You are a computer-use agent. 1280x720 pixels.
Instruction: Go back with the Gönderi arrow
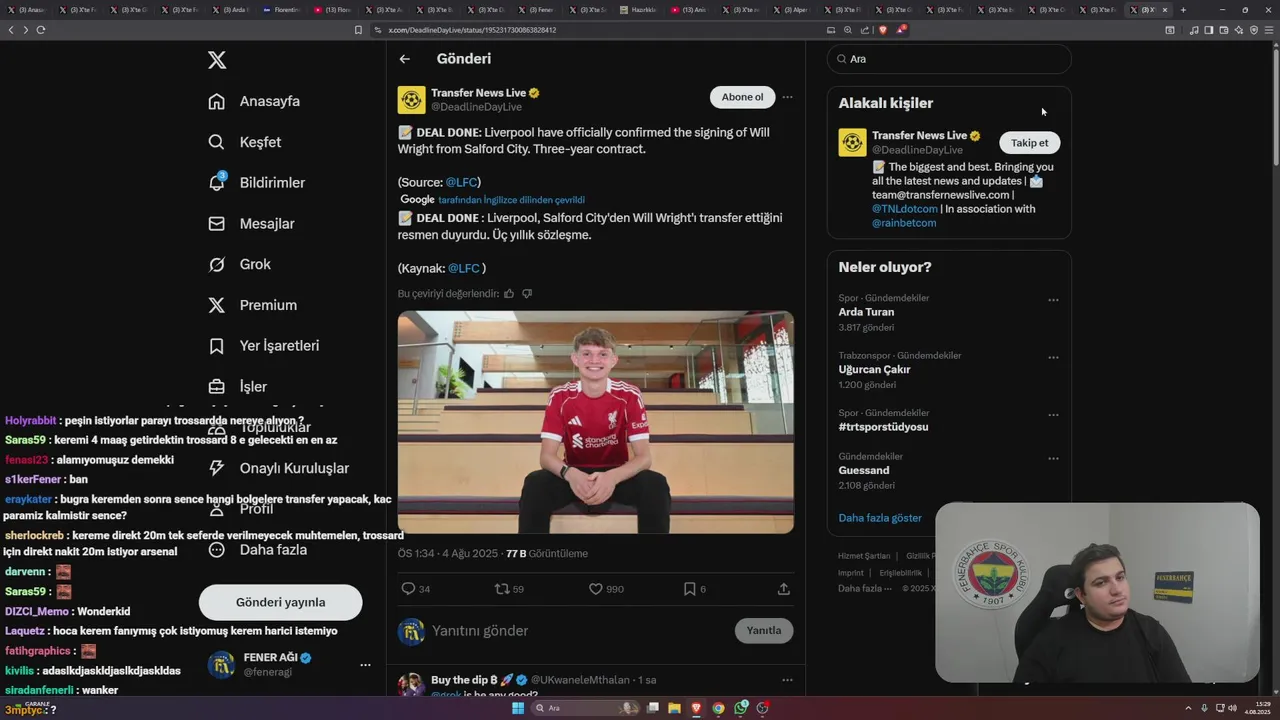pos(405,59)
